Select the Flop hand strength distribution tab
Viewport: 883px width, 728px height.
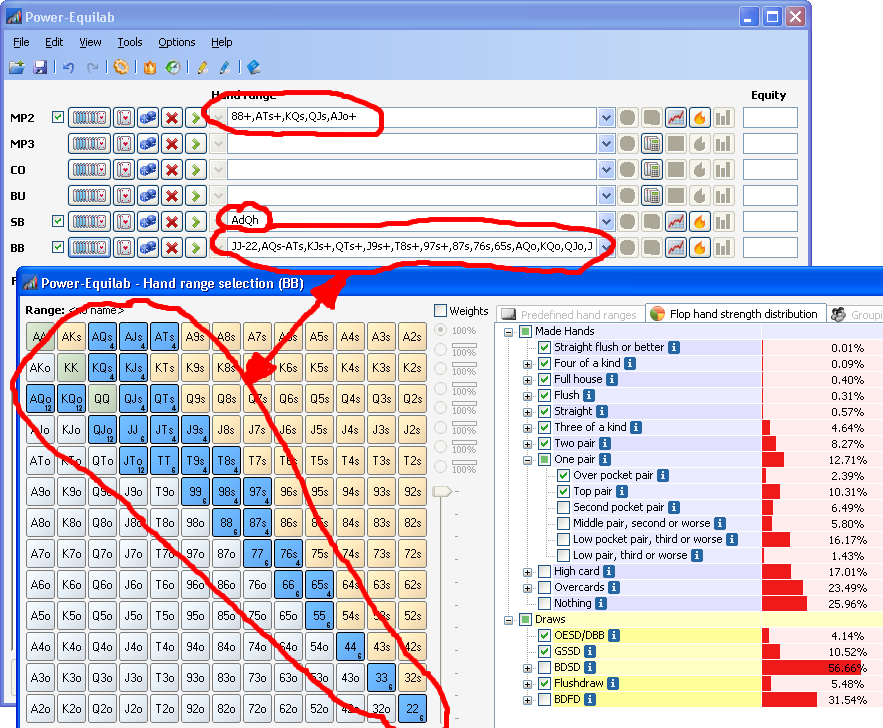735,314
